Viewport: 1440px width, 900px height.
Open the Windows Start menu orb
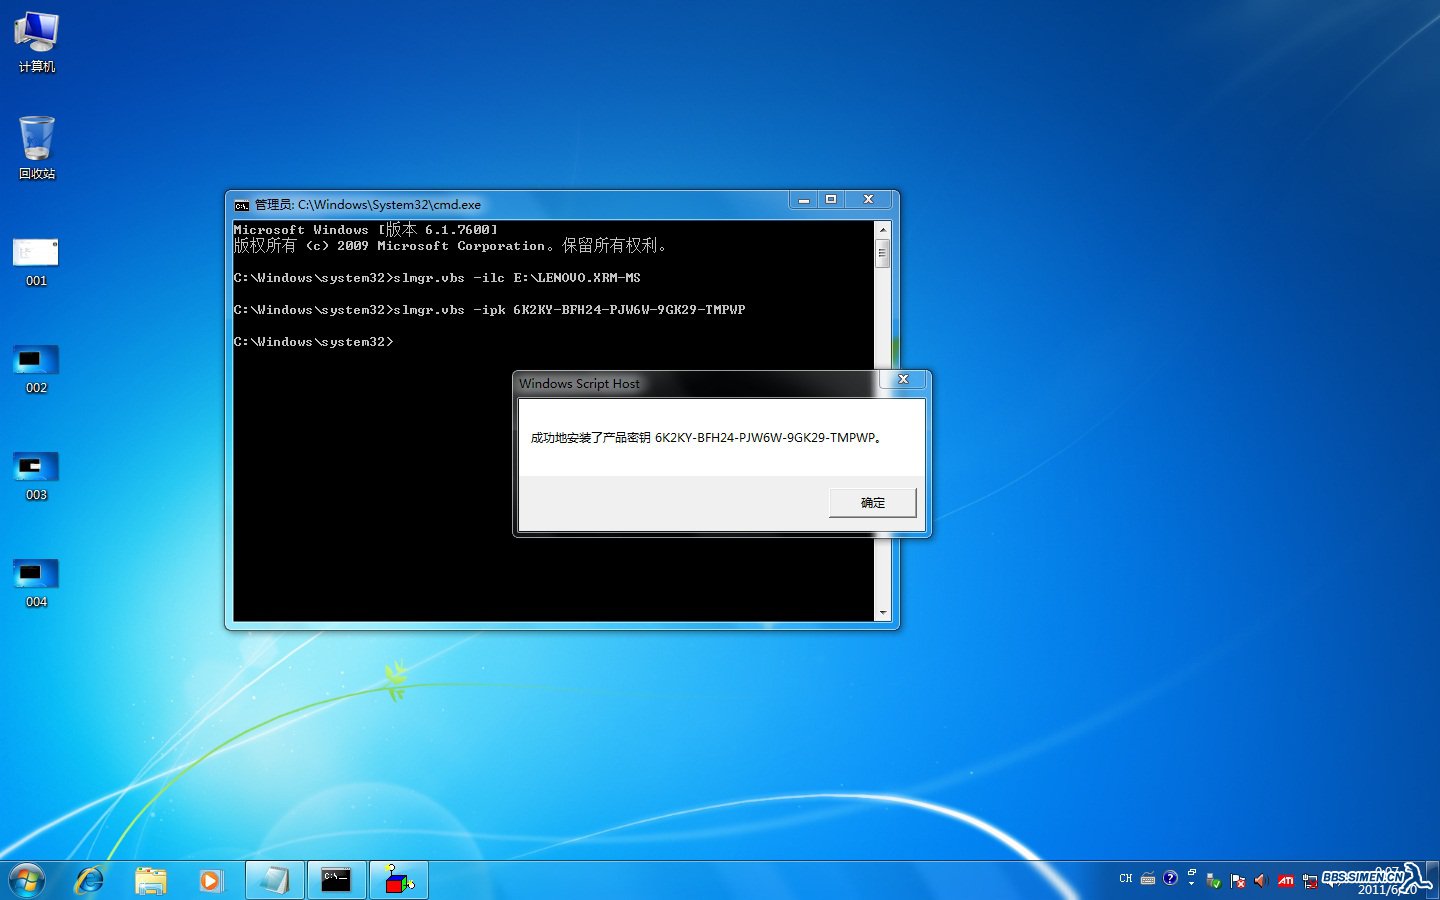(x=27, y=880)
